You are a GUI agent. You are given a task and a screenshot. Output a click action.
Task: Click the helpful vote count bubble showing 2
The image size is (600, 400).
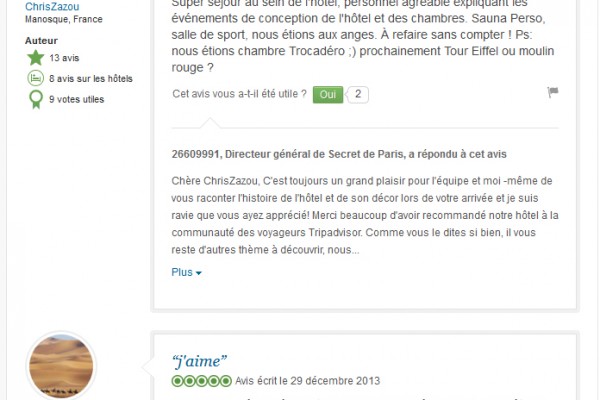pos(358,95)
